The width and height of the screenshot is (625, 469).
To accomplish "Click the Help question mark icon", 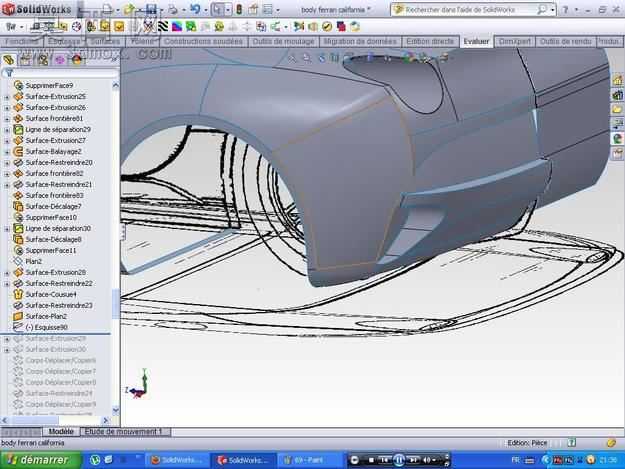I will coord(566,10).
